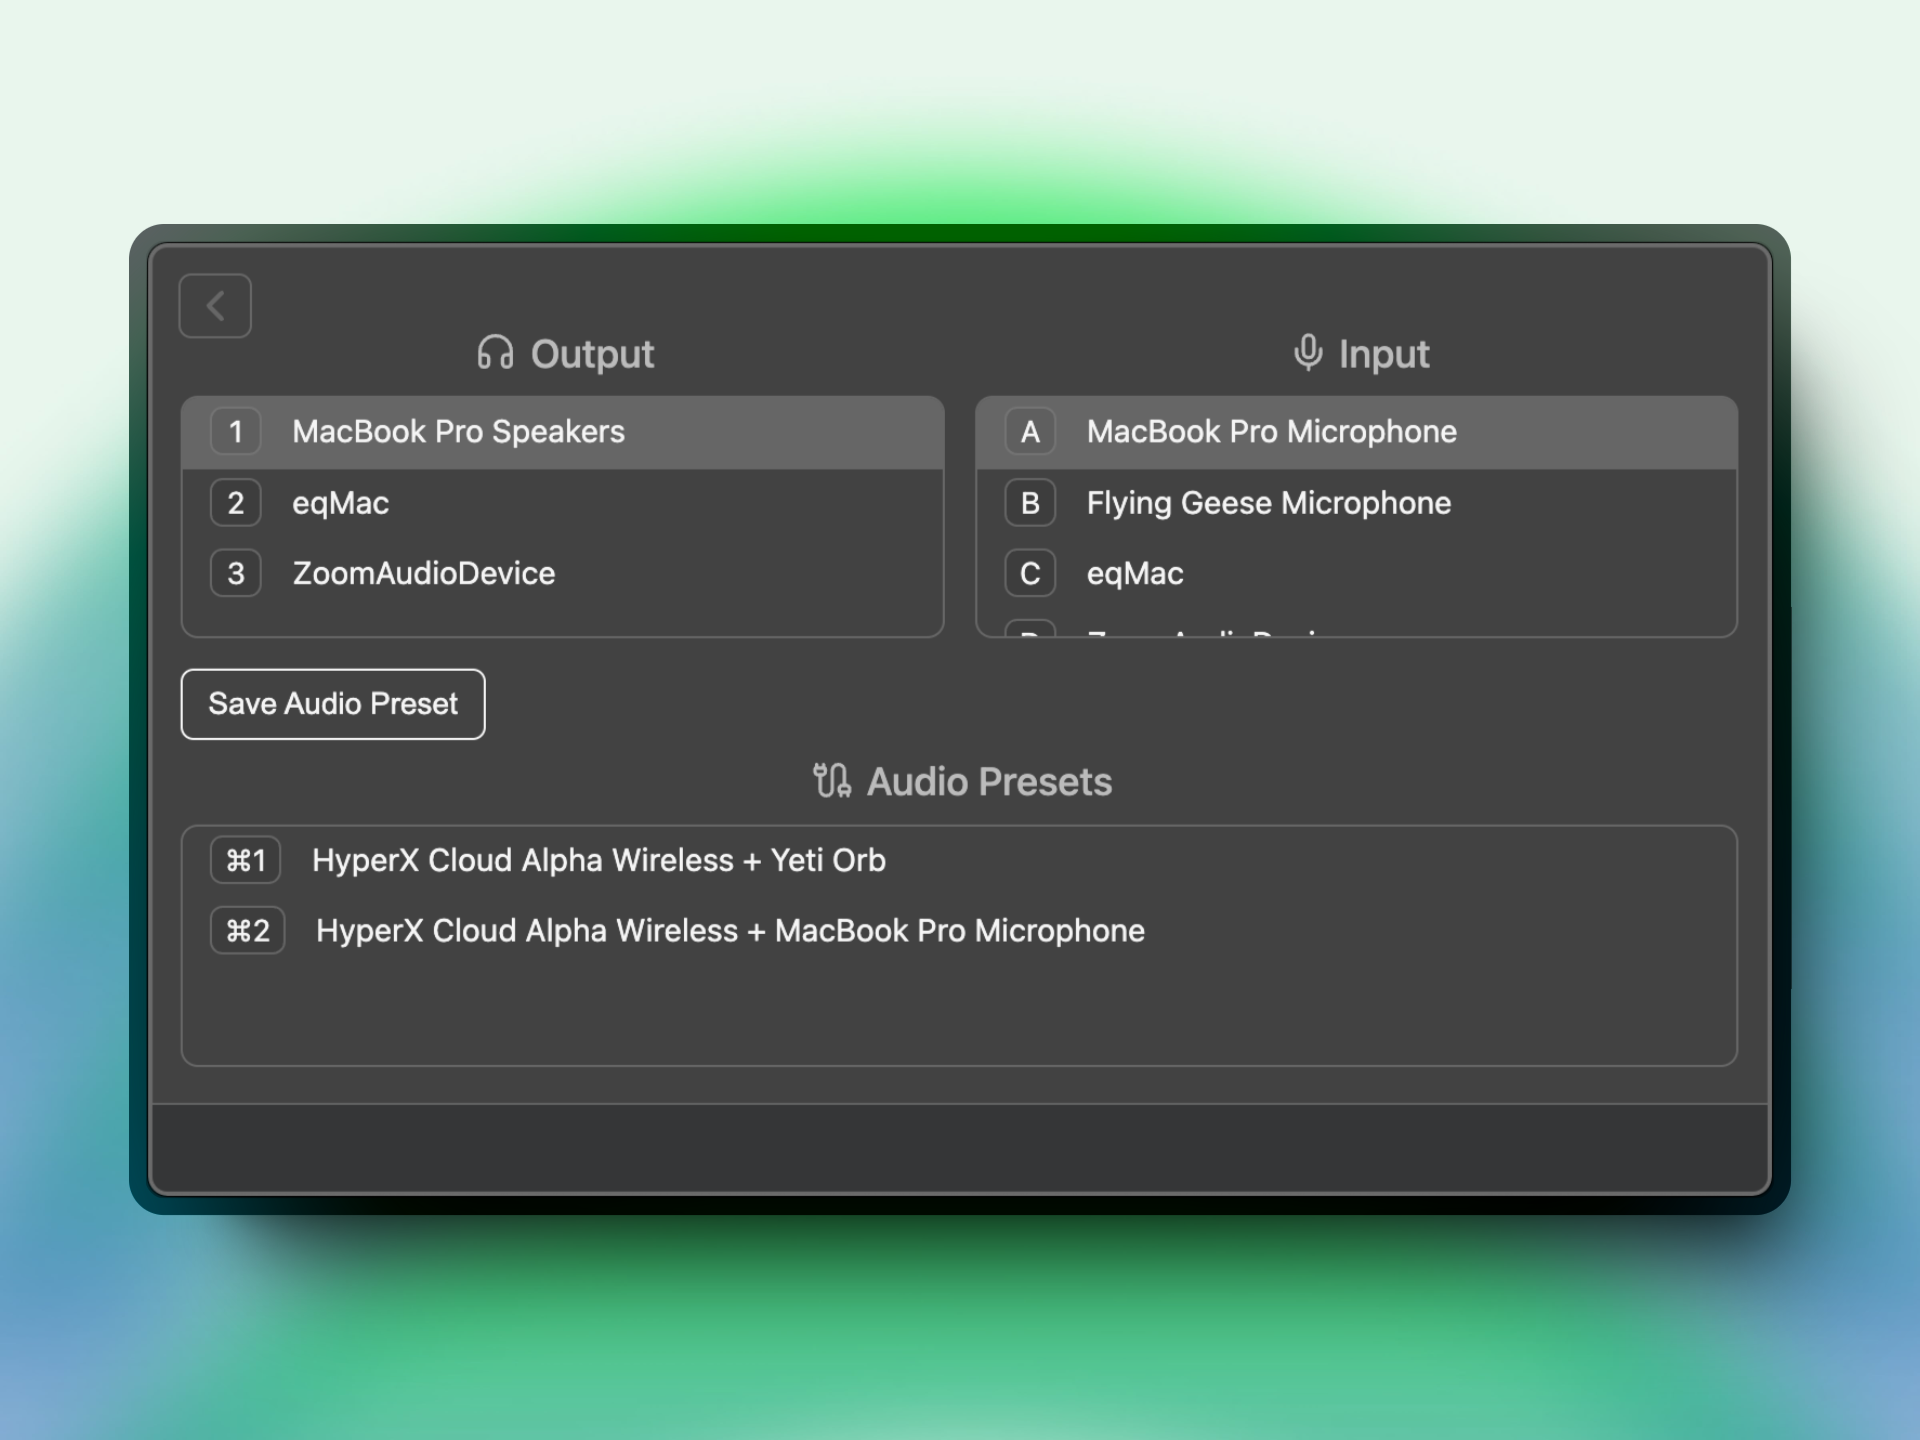Click the number 1 shortcut badge
Image resolution: width=1920 pixels, height=1440 pixels.
tap(236, 432)
